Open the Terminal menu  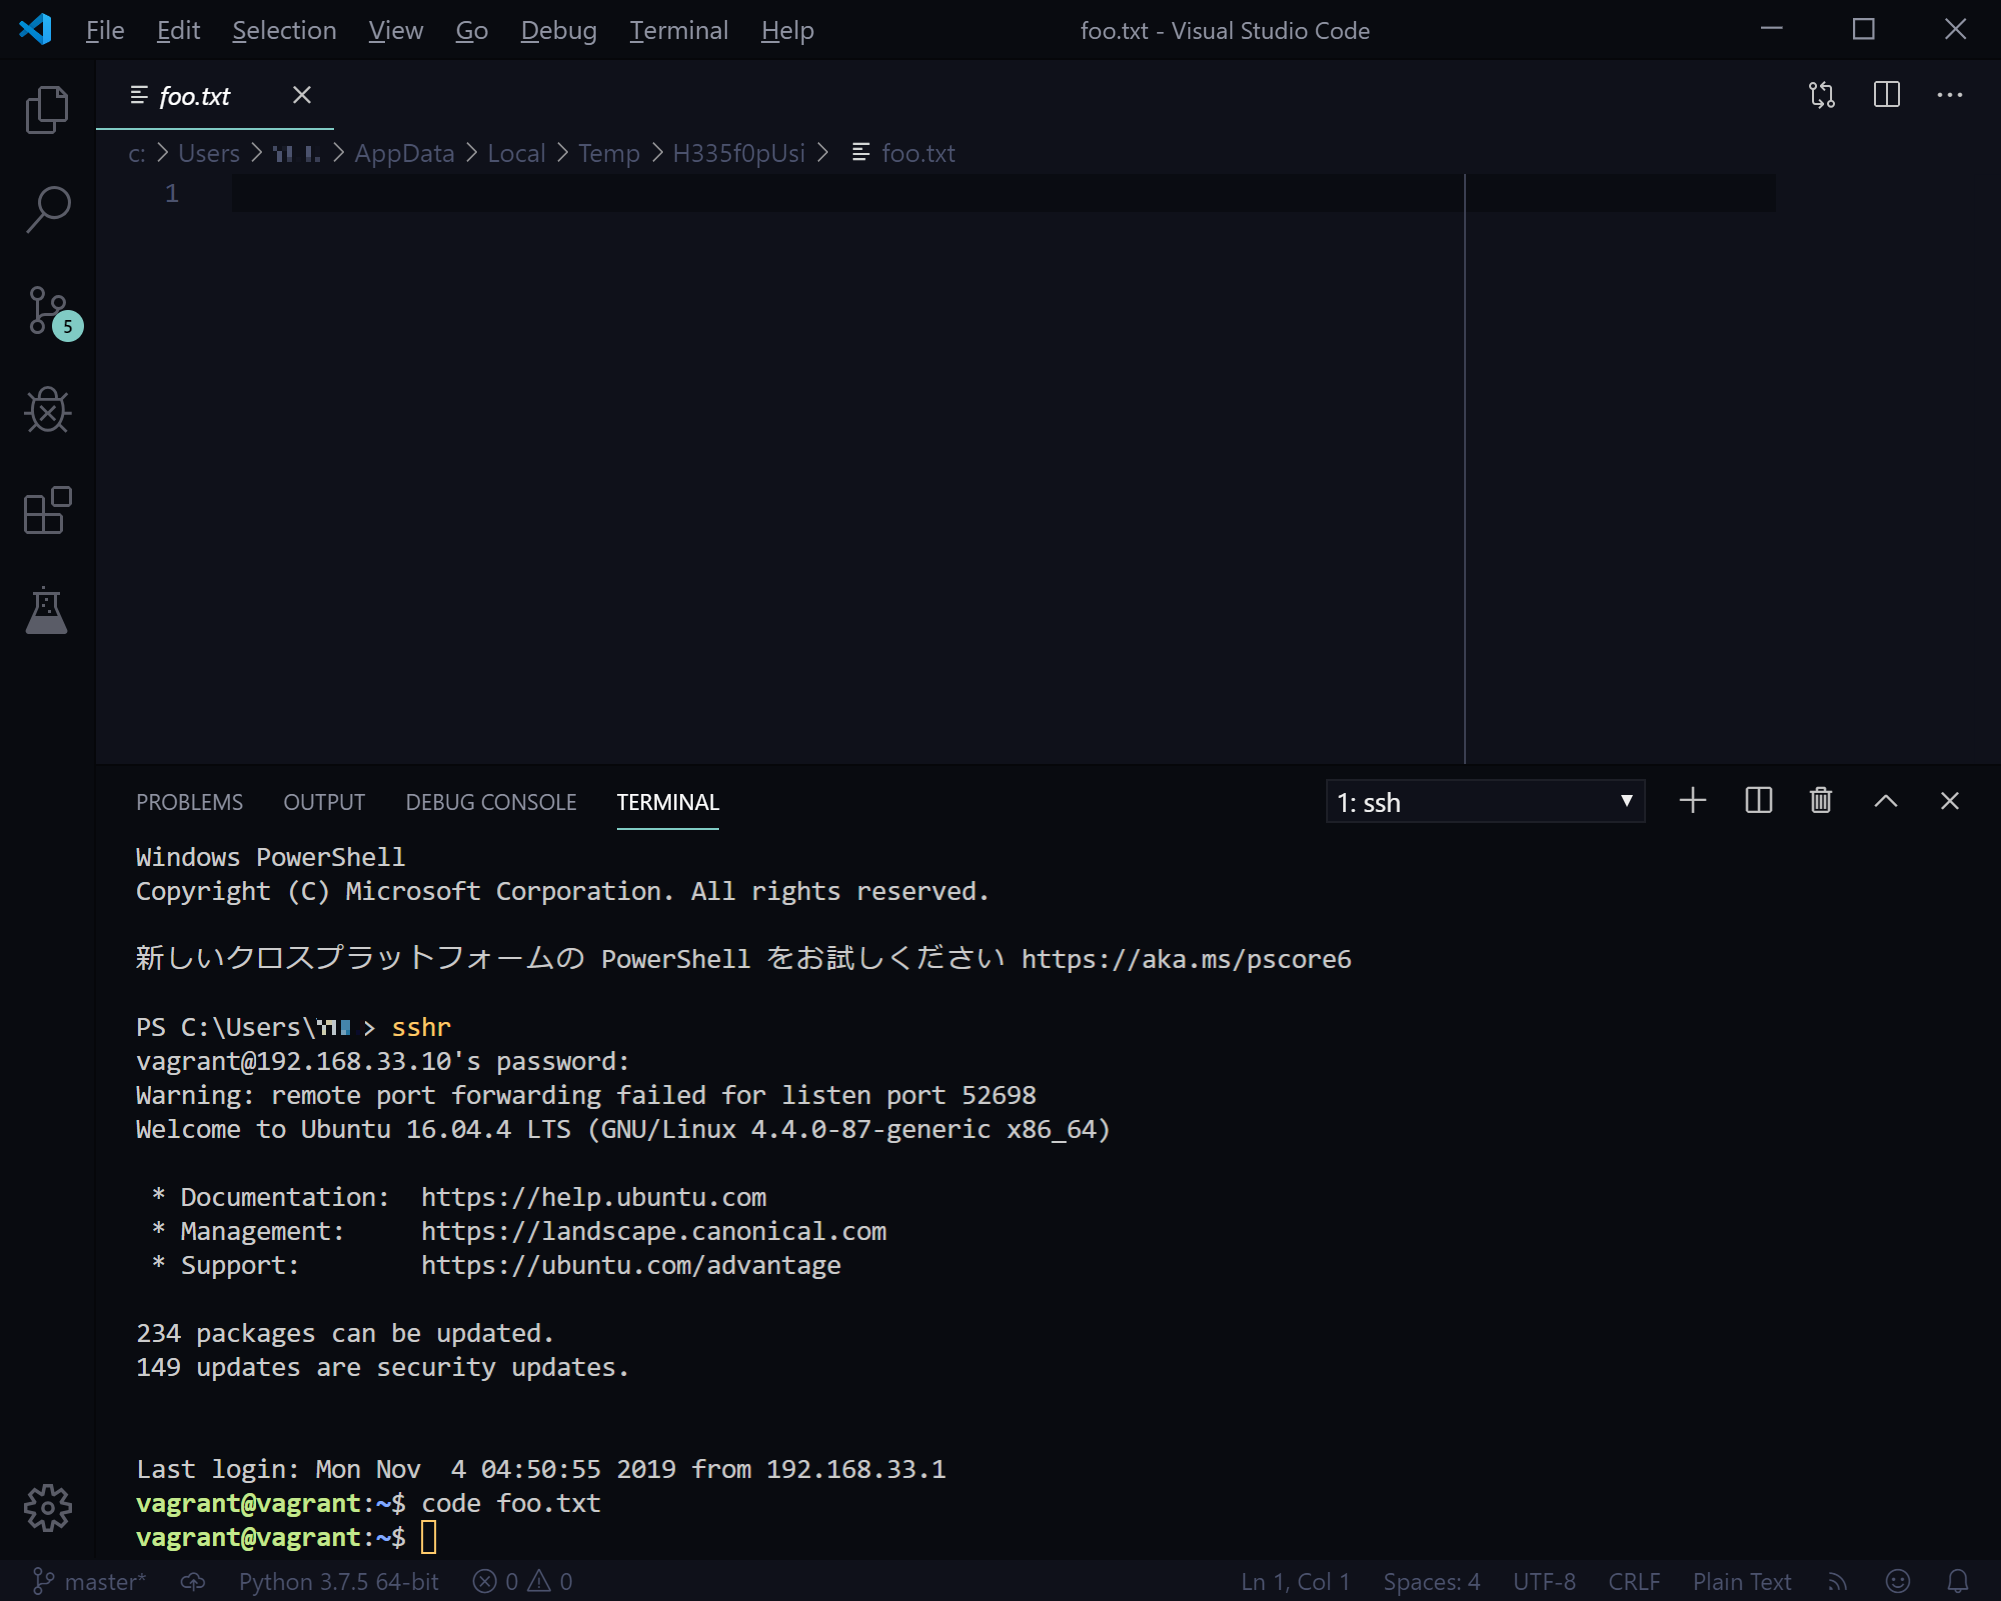tap(679, 30)
